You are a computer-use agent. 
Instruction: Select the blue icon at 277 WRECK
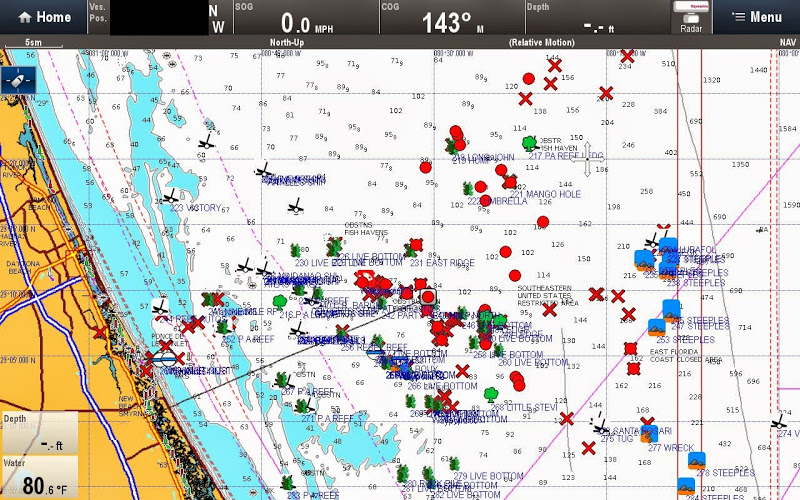(x=649, y=433)
